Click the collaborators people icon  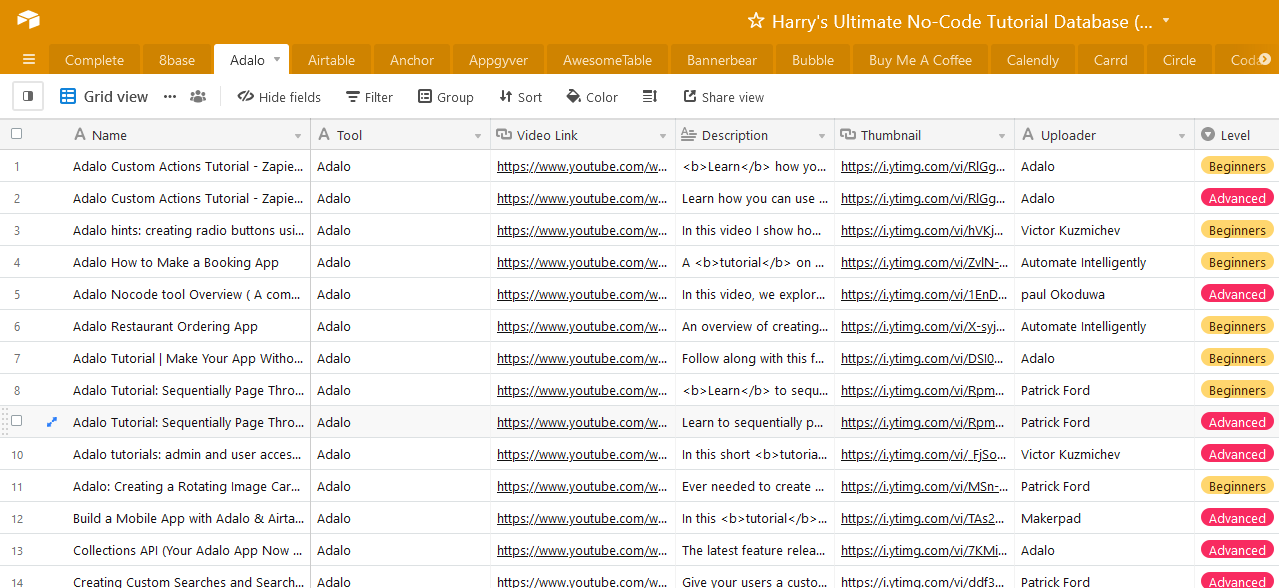pyautogui.click(x=198, y=97)
